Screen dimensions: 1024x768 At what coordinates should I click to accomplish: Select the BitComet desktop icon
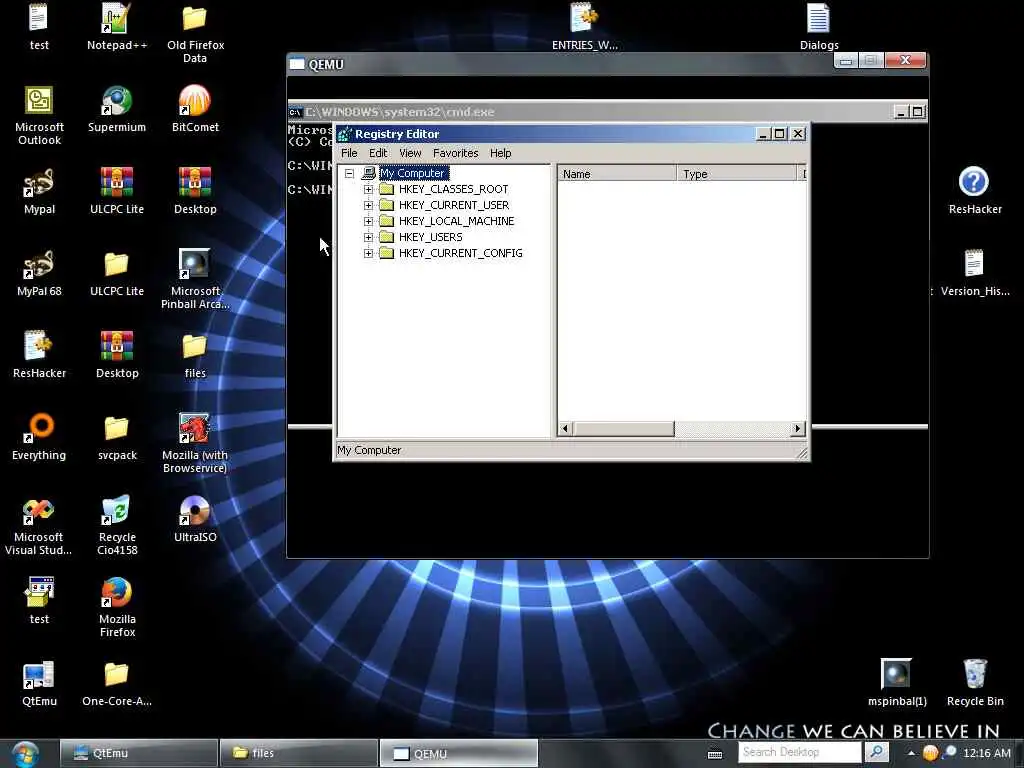(195, 108)
